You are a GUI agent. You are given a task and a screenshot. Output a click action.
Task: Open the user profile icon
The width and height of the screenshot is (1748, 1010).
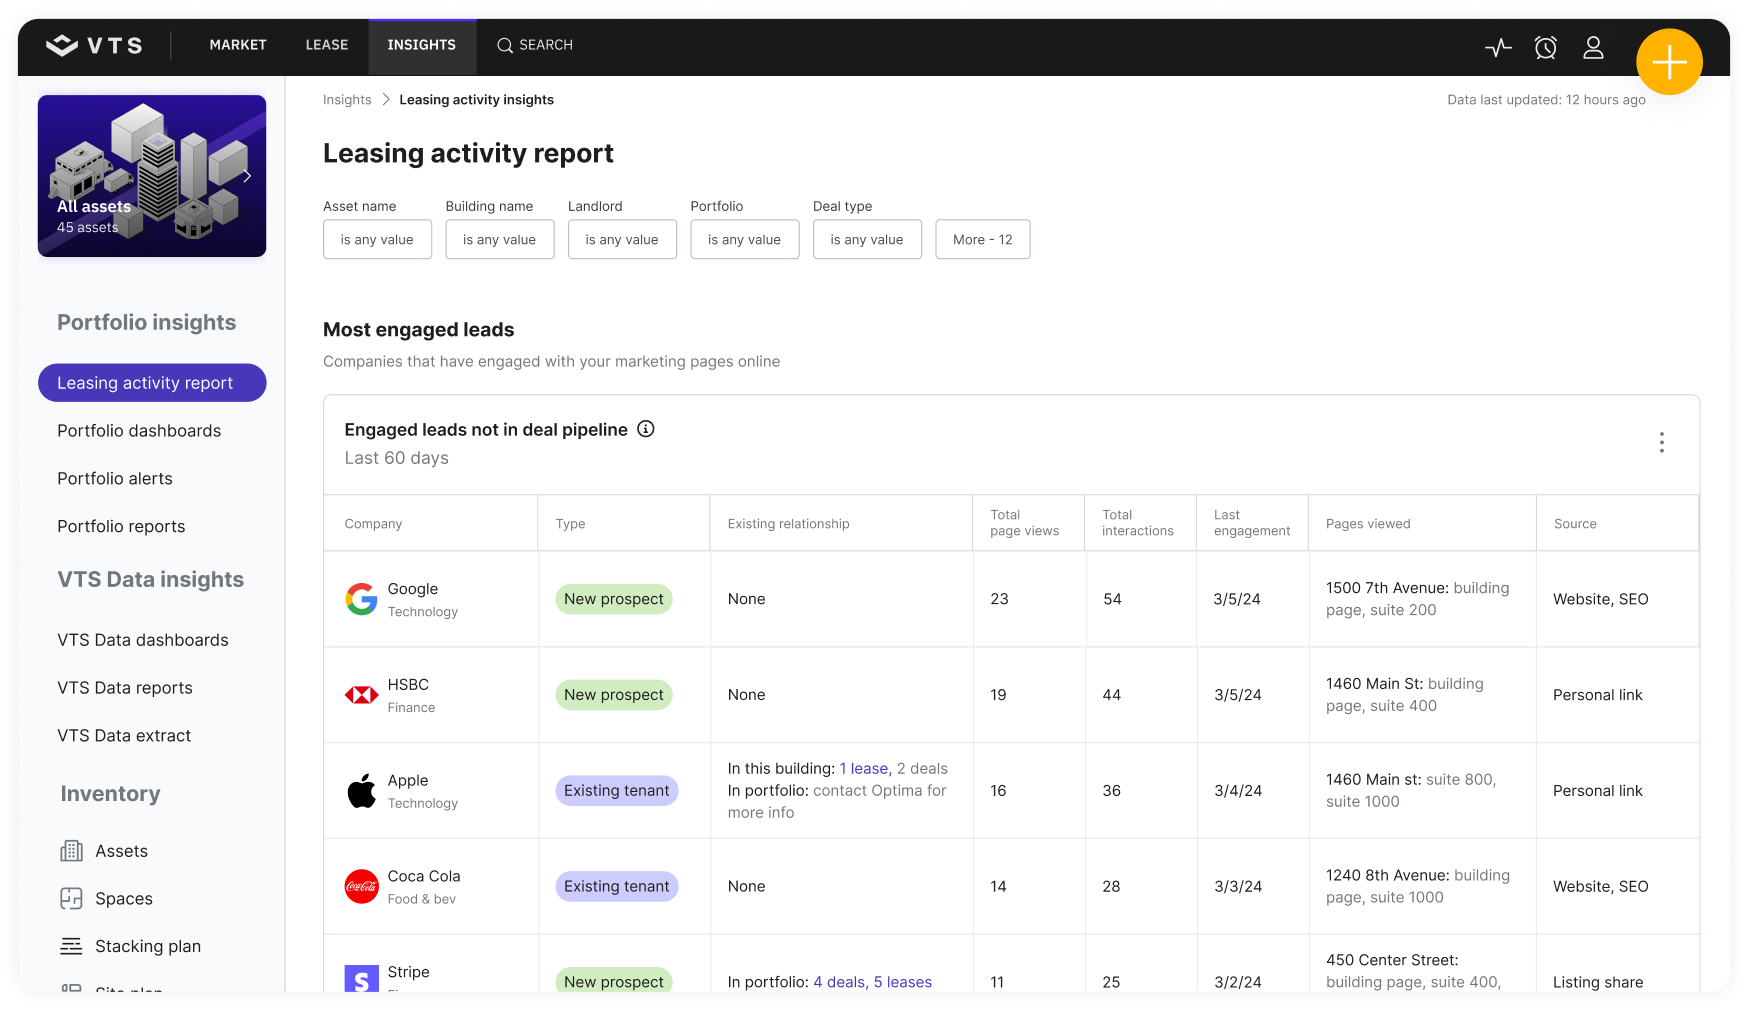(x=1594, y=47)
